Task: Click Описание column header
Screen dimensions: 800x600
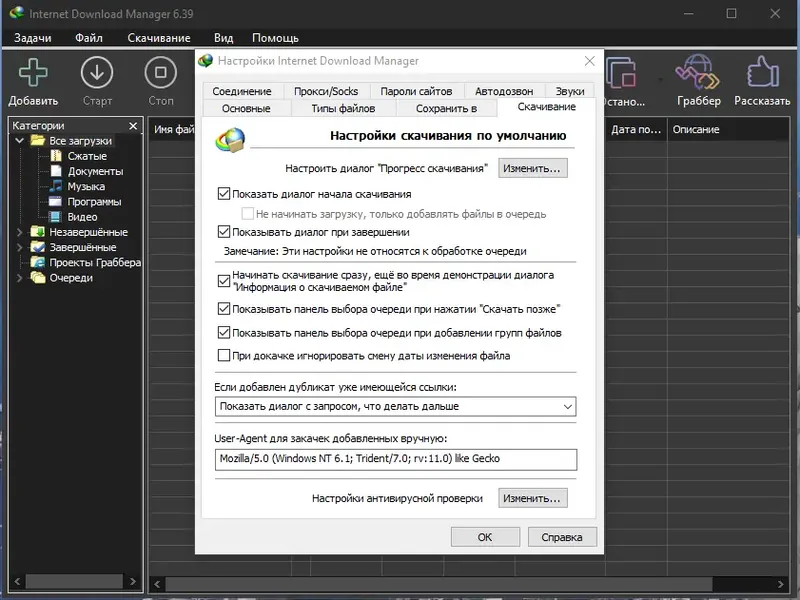Action: click(x=728, y=130)
